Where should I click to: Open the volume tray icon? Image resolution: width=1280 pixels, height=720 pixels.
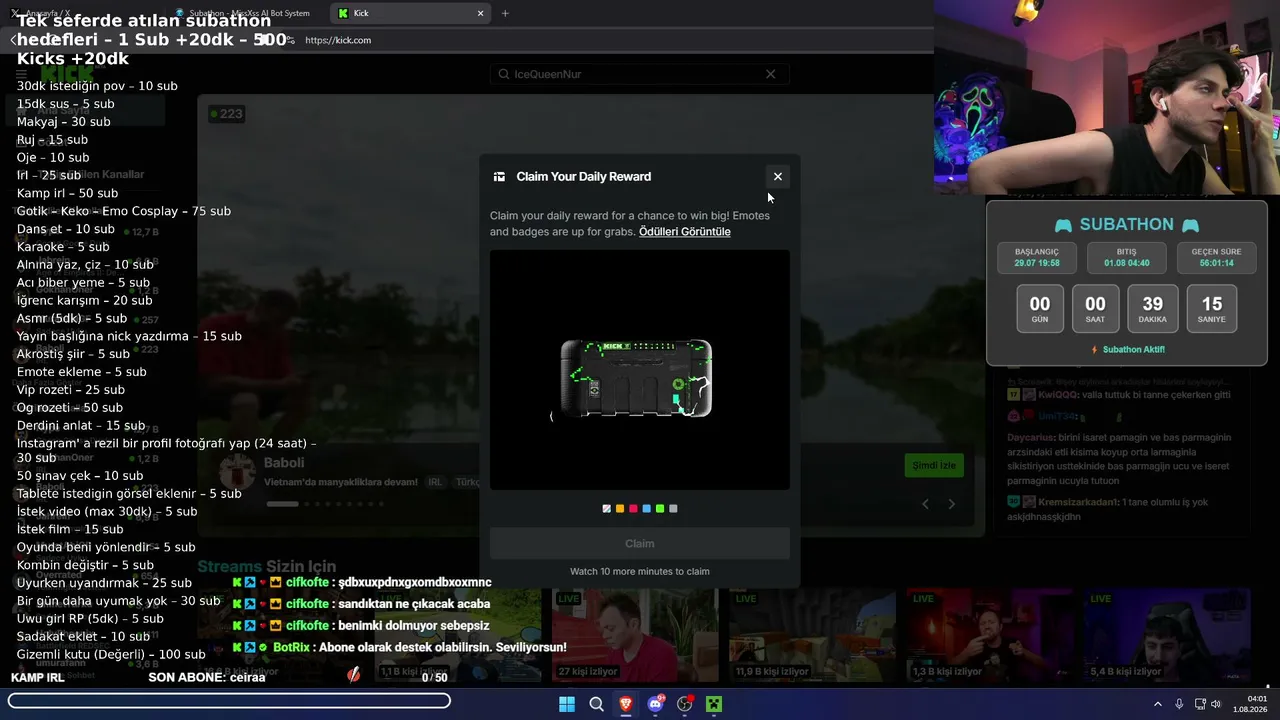(1216, 704)
